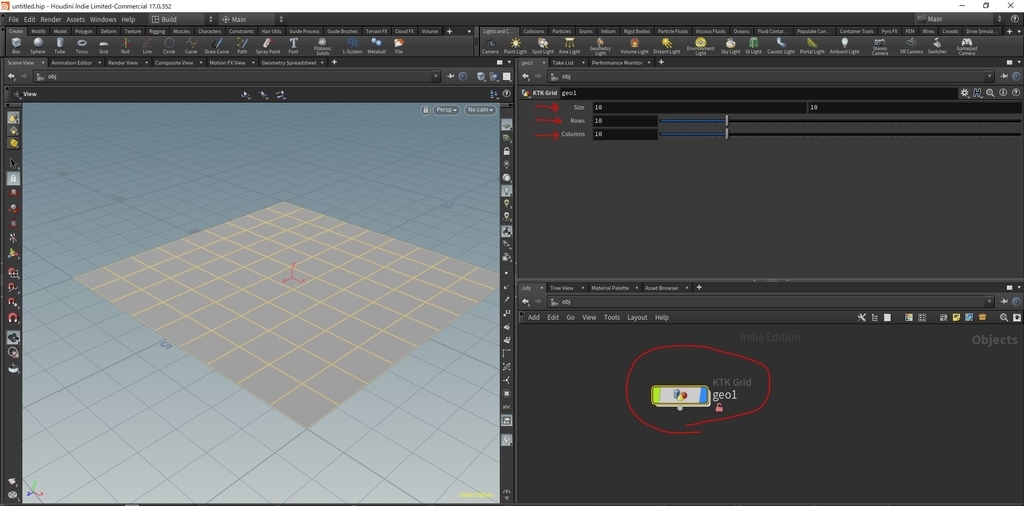Select the Grid shelf tool
The height and width of the screenshot is (506, 1024).
pyautogui.click(x=103, y=46)
